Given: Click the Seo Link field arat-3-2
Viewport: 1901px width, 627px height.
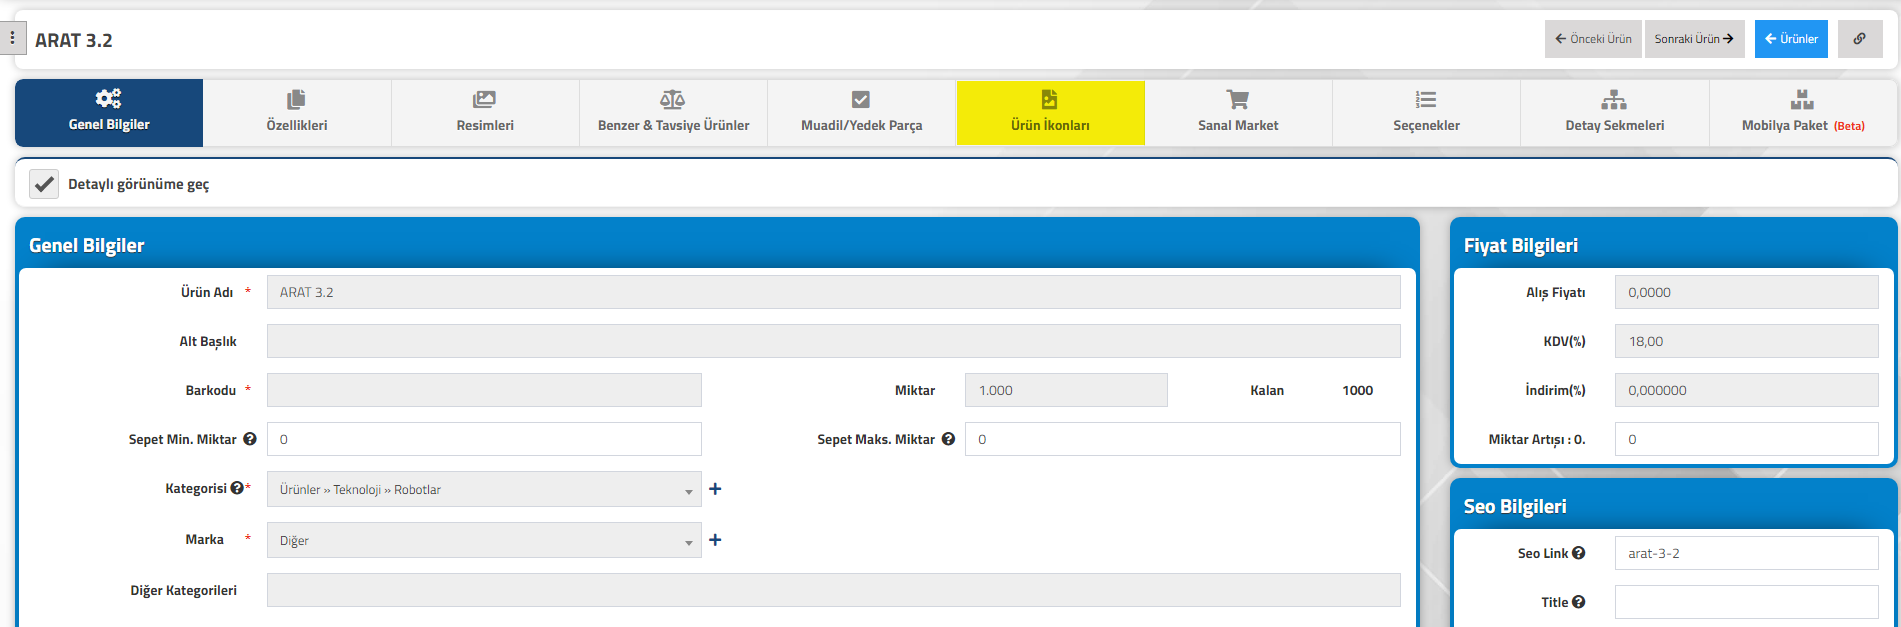Looking at the screenshot, I should click(x=1746, y=553).
